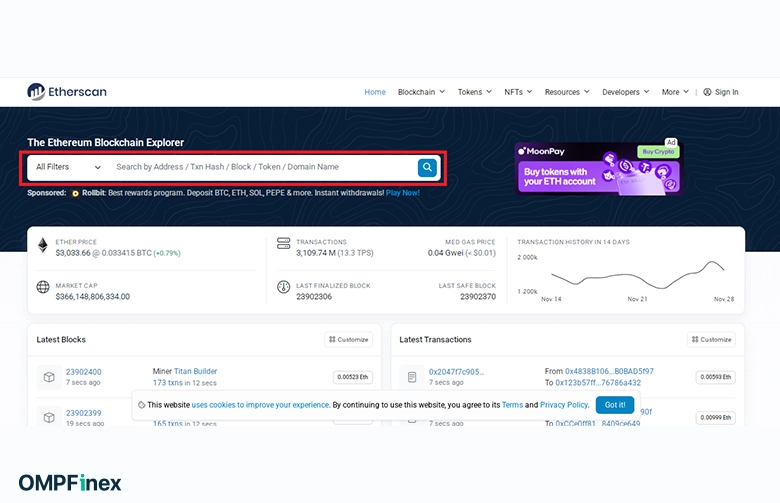780x503 pixels.
Task: Click the Sign In user icon
Action: pos(707,92)
